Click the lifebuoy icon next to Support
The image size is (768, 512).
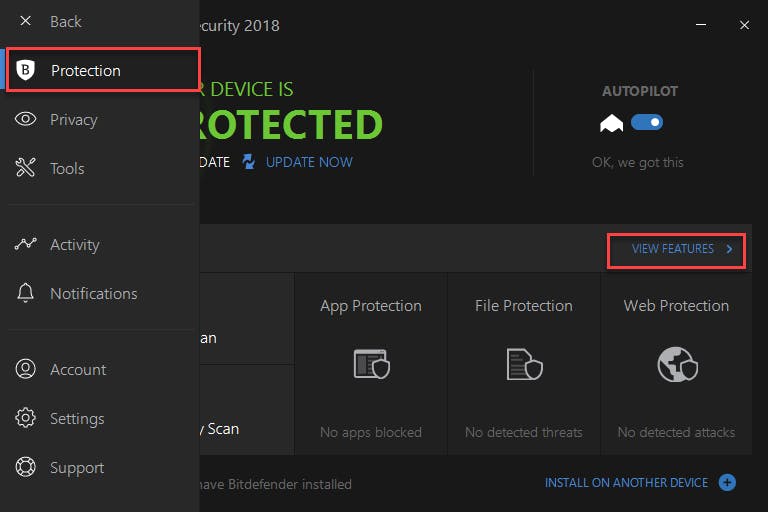coord(25,467)
